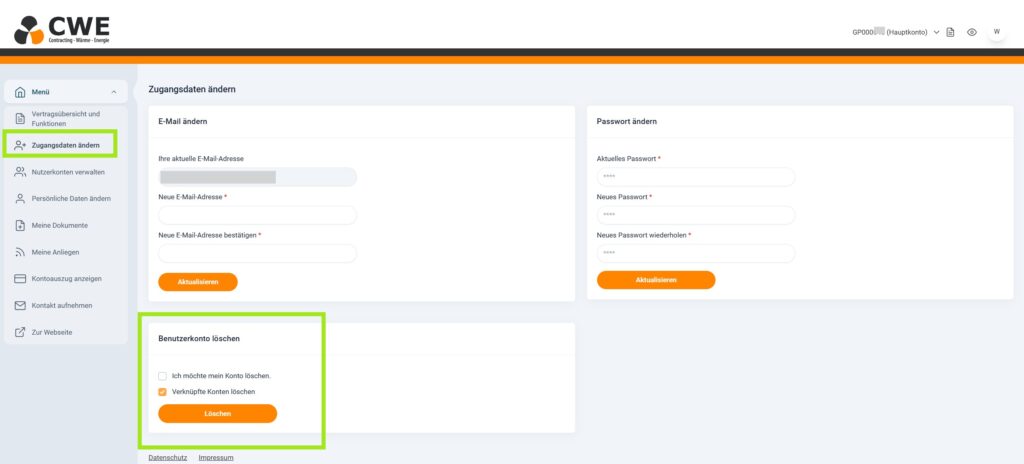
Task: Click the Meine Dokumente file icon
Action: click(x=20, y=225)
